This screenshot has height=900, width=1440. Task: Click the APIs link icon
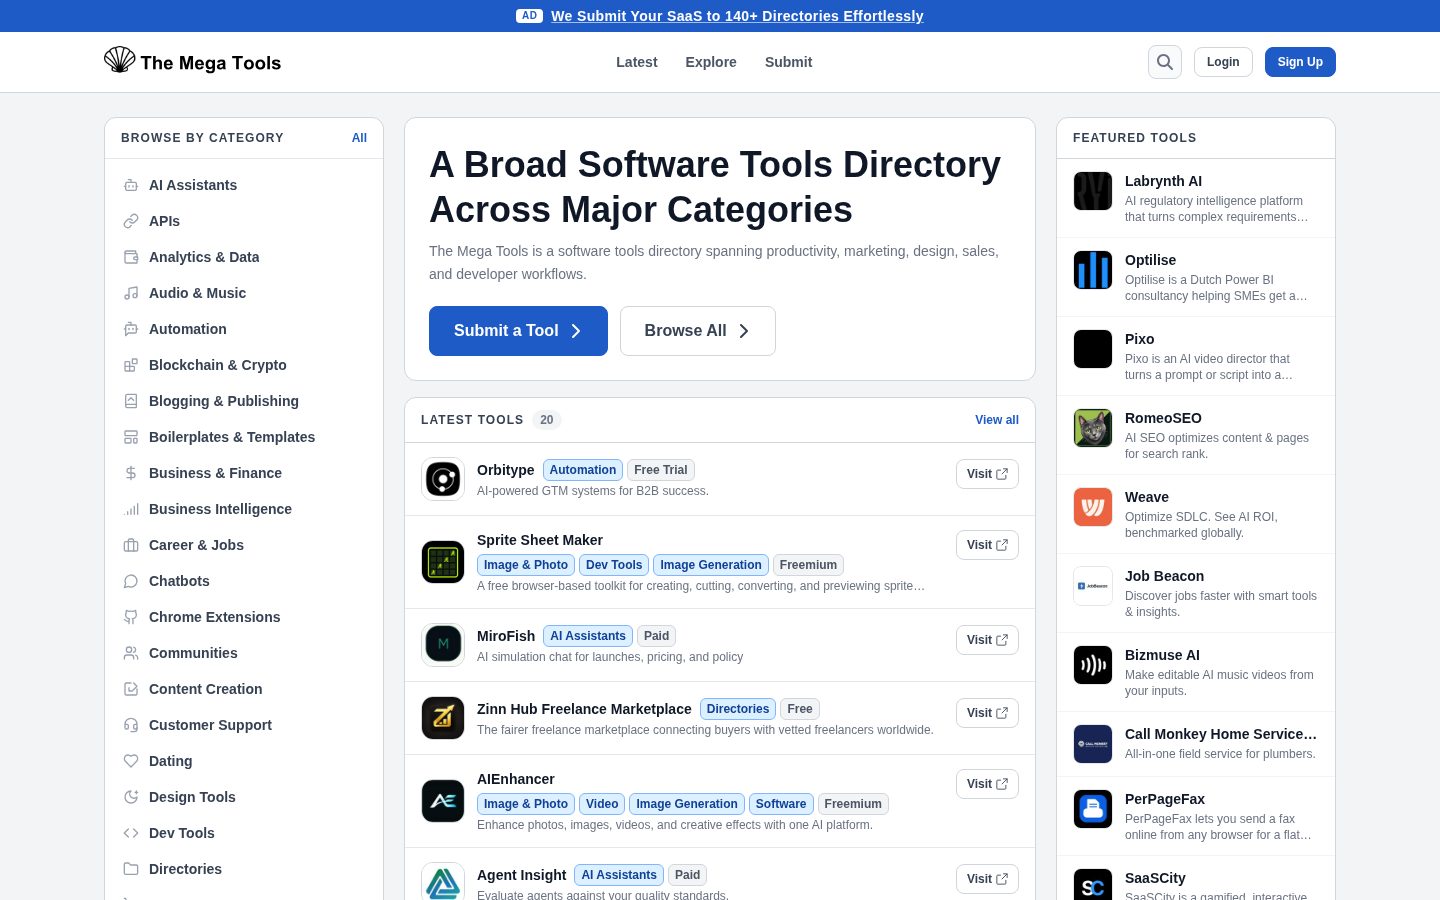click(x=131, y=221)
